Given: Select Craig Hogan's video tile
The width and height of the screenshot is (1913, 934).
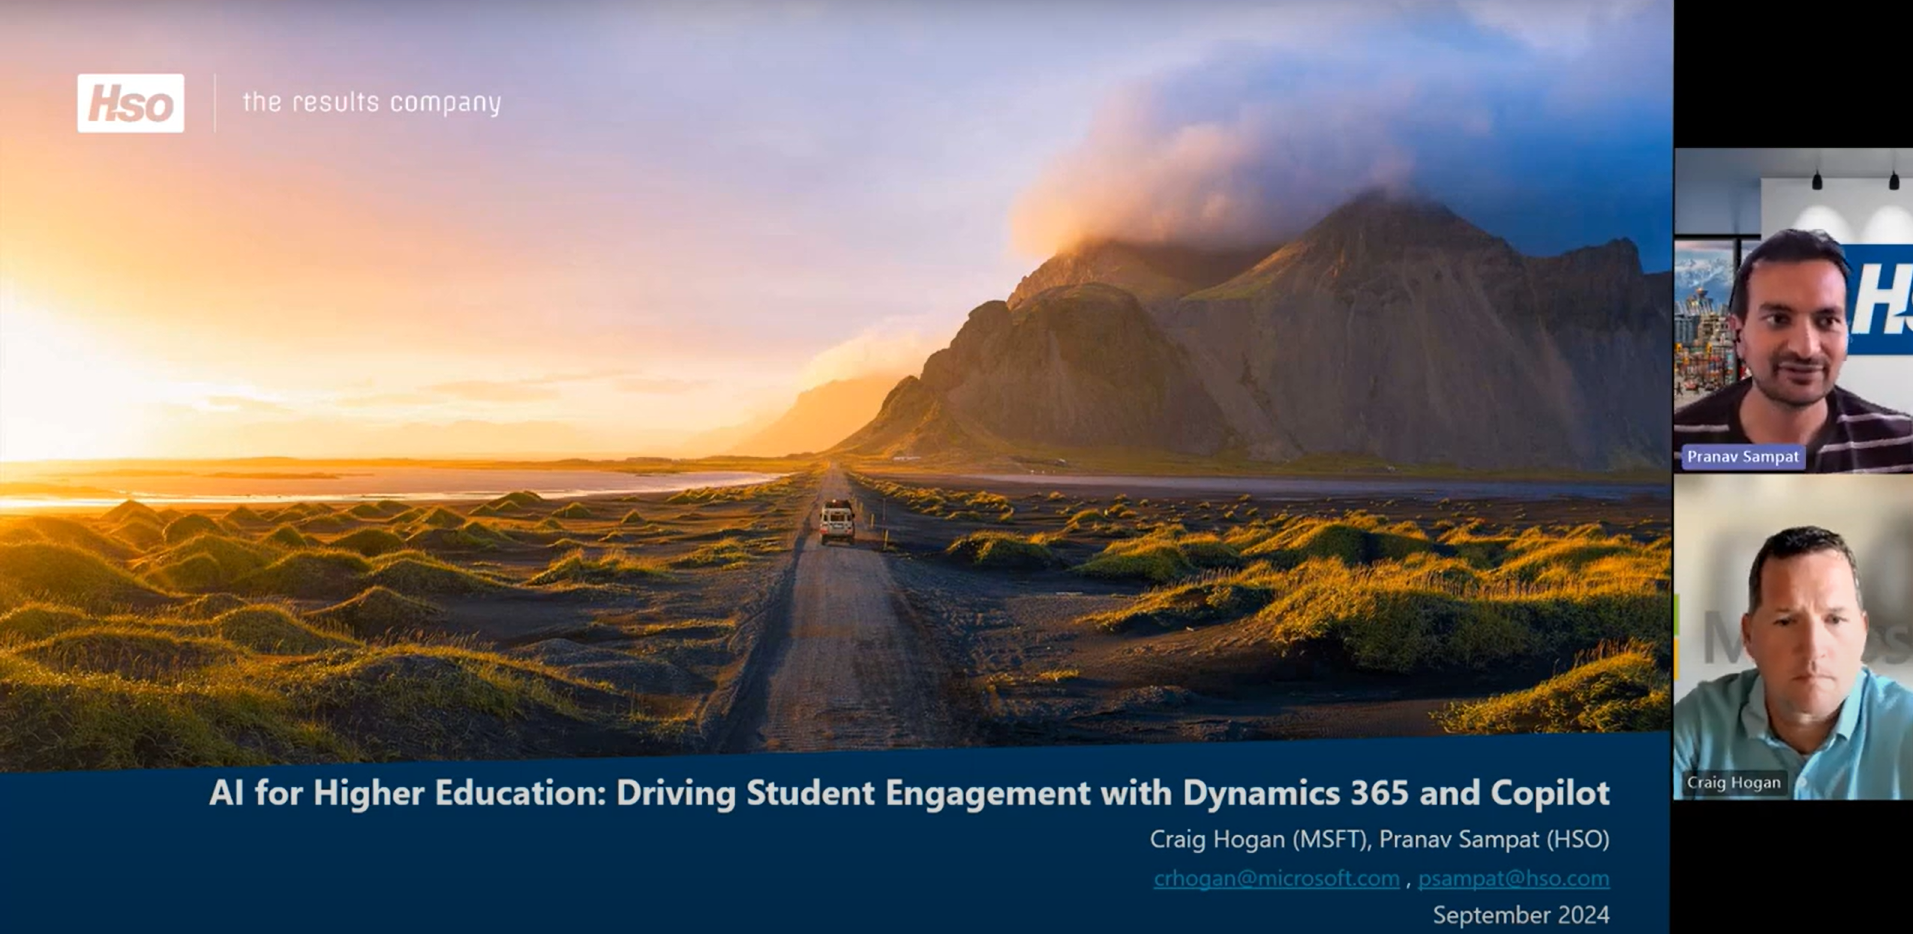Looking at the screenshot, I should tap(1793, 640).
